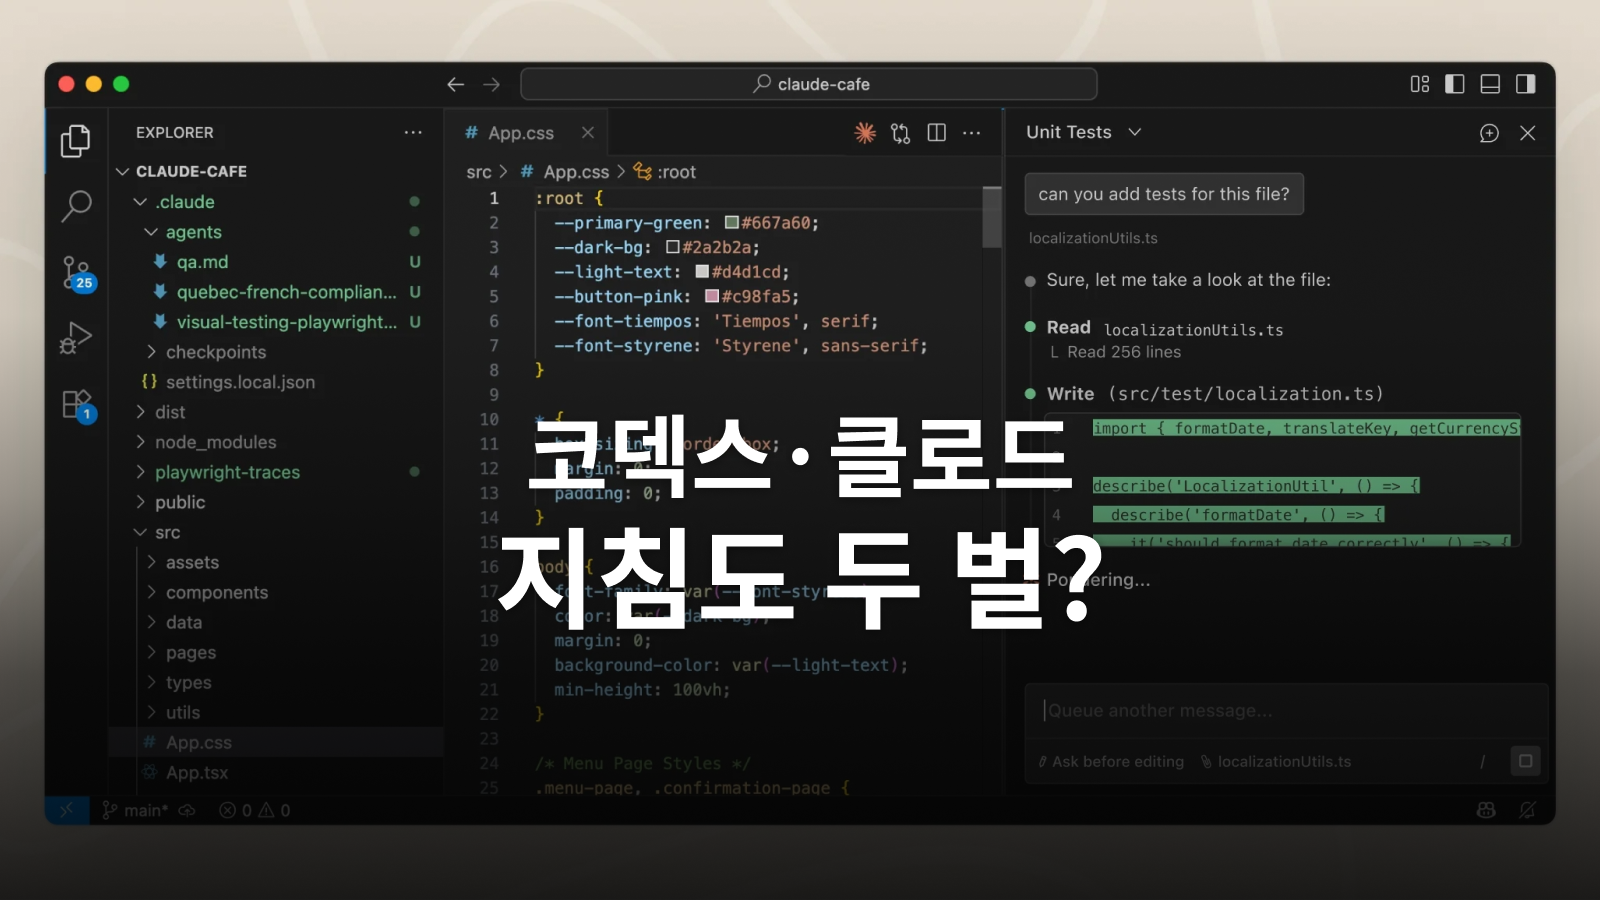Split the editor to the right

click(x=937, y=133)
